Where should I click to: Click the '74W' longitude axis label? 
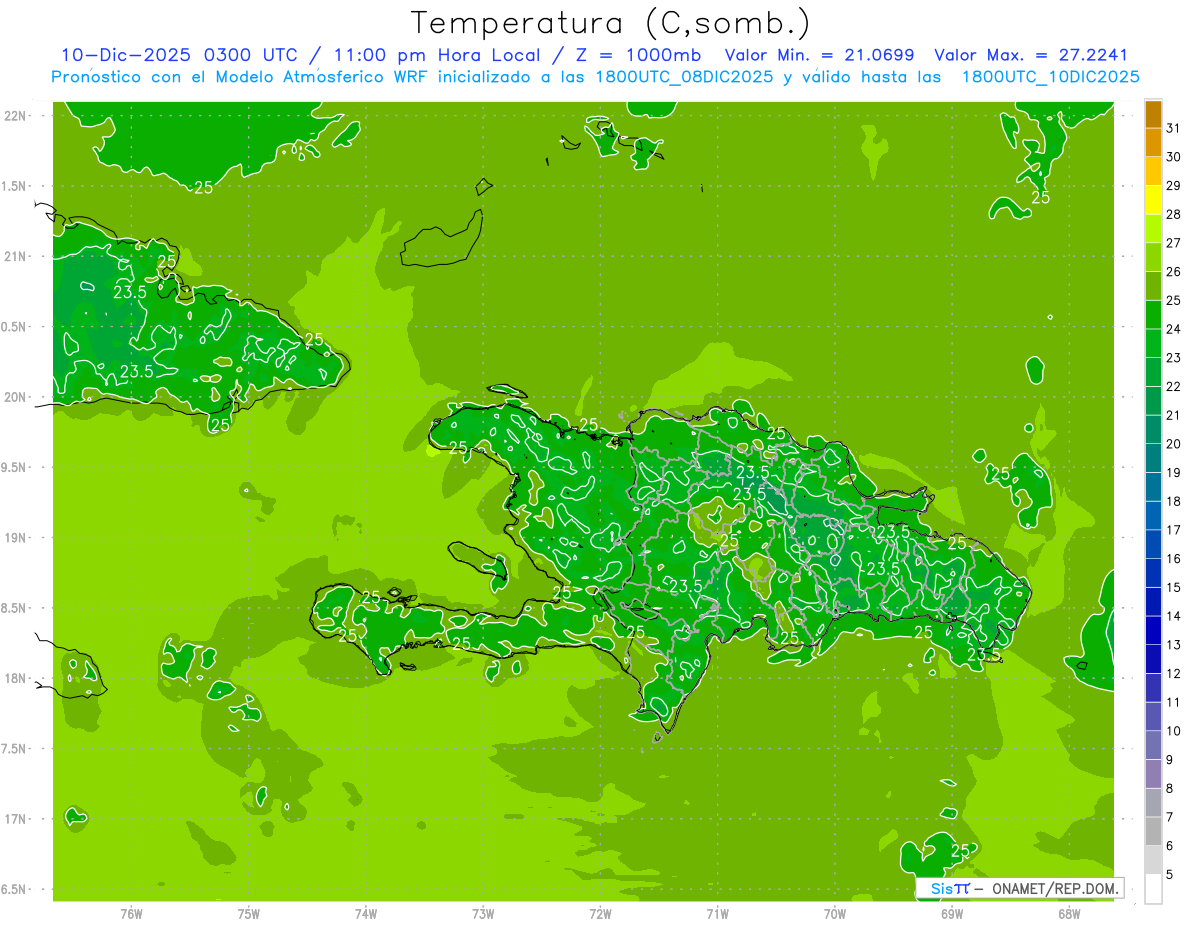pyautogui.click(x=366, y=914)
